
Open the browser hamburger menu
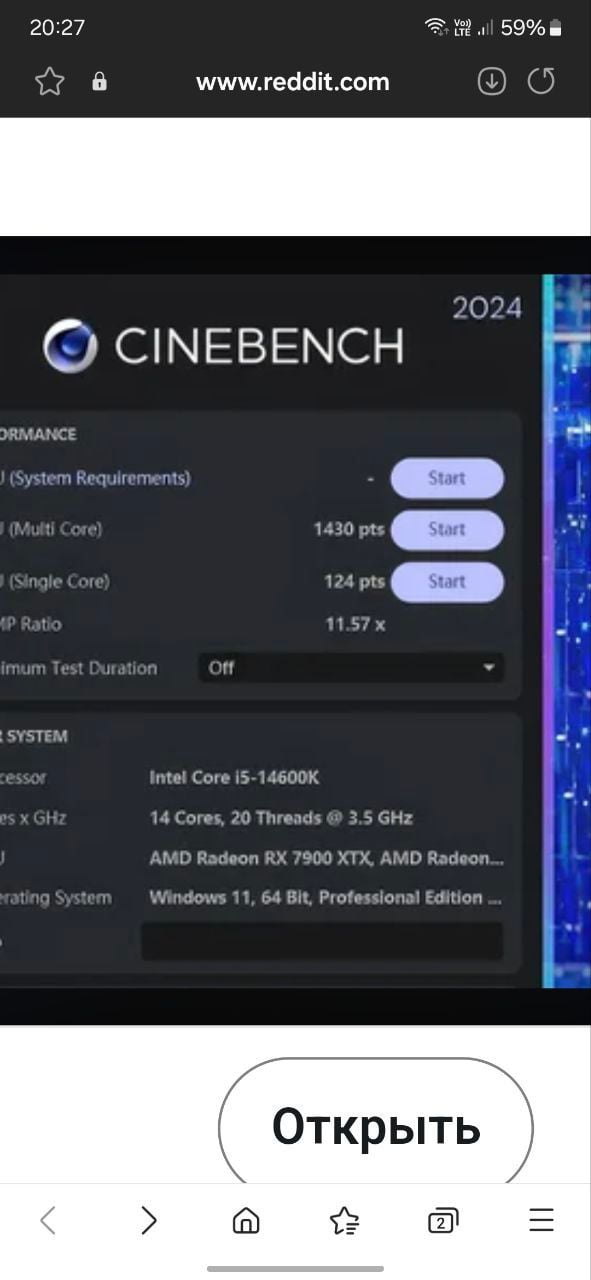(x=541, y=1220)
